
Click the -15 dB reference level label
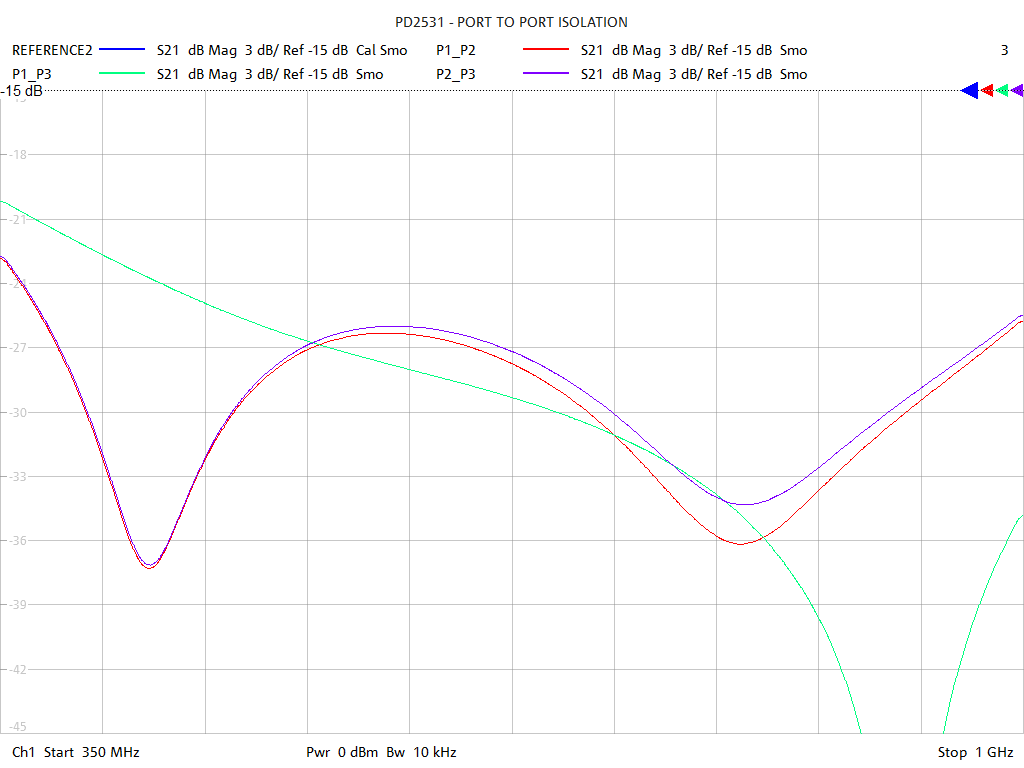(22, 91)
